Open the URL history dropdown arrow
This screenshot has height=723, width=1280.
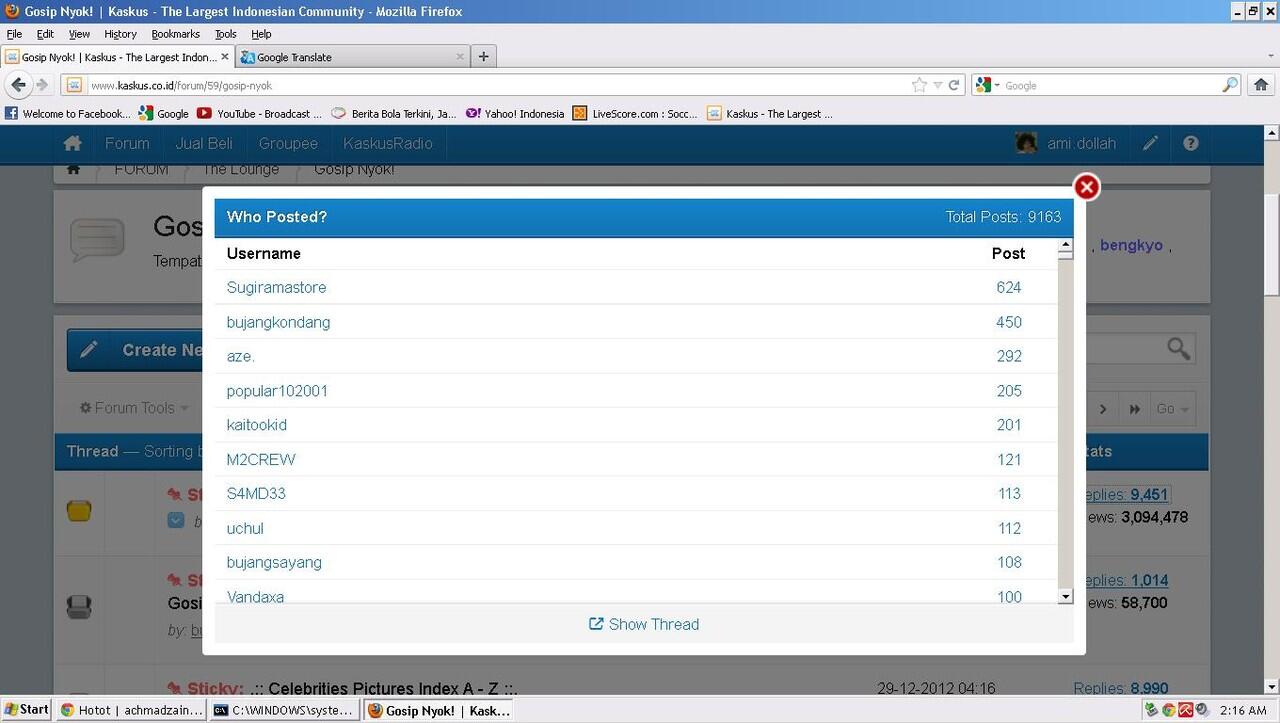tap(938, 85)
